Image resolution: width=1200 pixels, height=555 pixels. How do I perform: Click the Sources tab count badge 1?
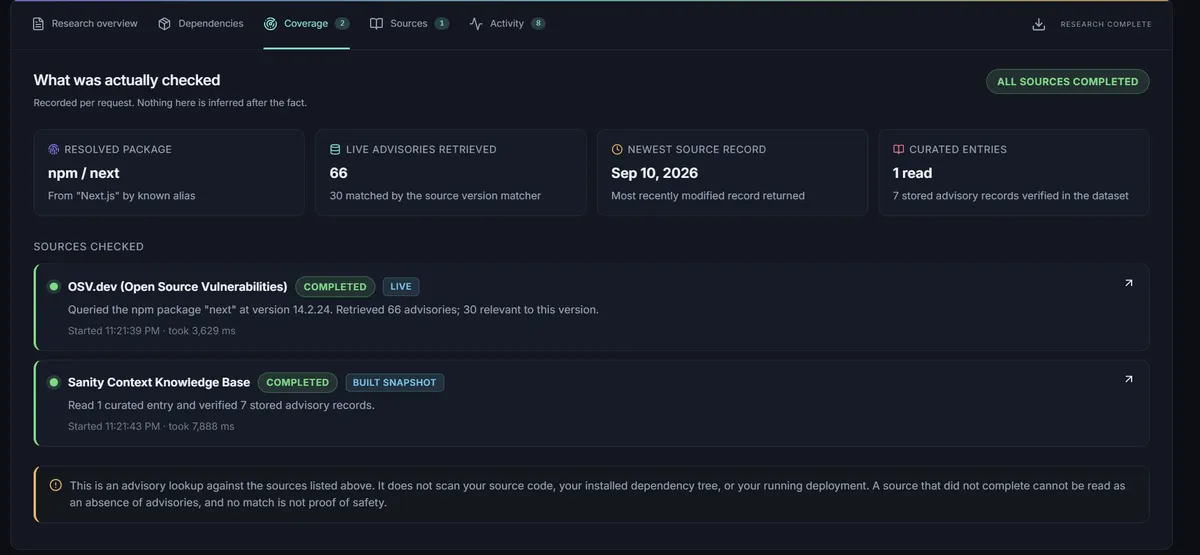(x=442, y=24)
